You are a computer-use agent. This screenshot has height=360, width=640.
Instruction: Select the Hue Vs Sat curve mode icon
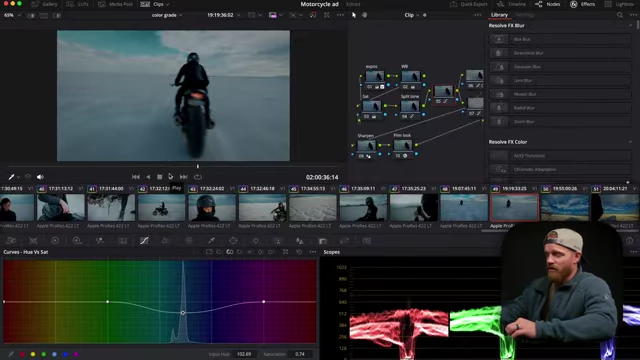click(x=230, y=252)
